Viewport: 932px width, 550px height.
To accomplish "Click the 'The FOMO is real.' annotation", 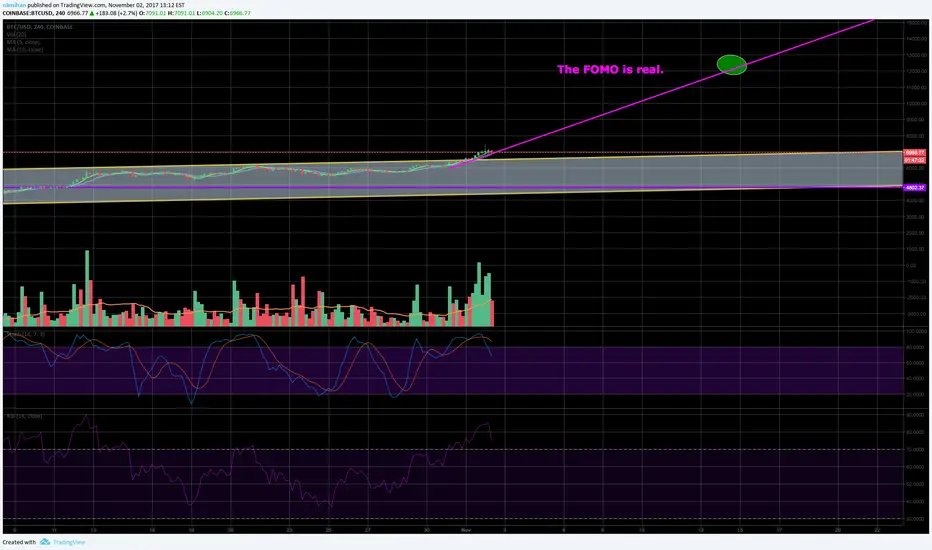I will (x=610, y=70).
